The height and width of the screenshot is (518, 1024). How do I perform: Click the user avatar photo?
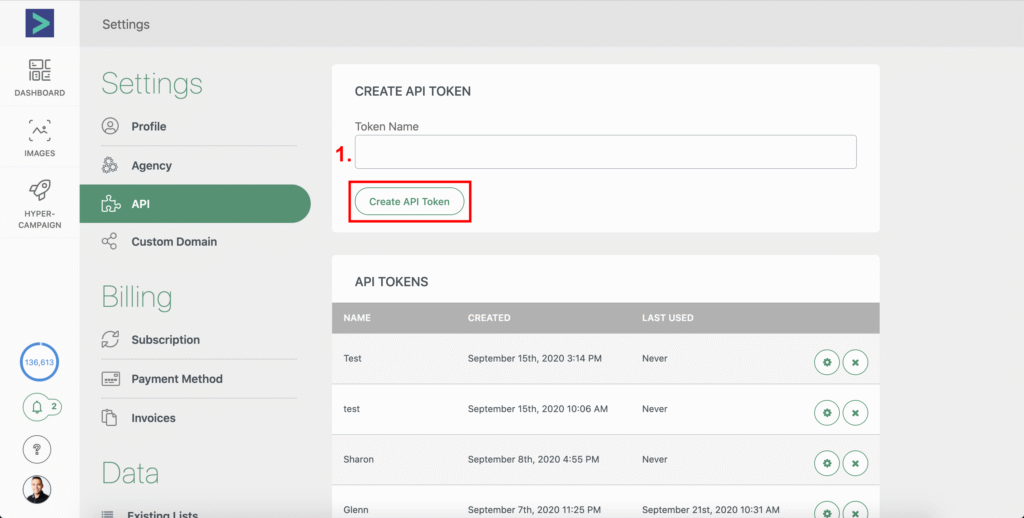[x=37, y=489]
